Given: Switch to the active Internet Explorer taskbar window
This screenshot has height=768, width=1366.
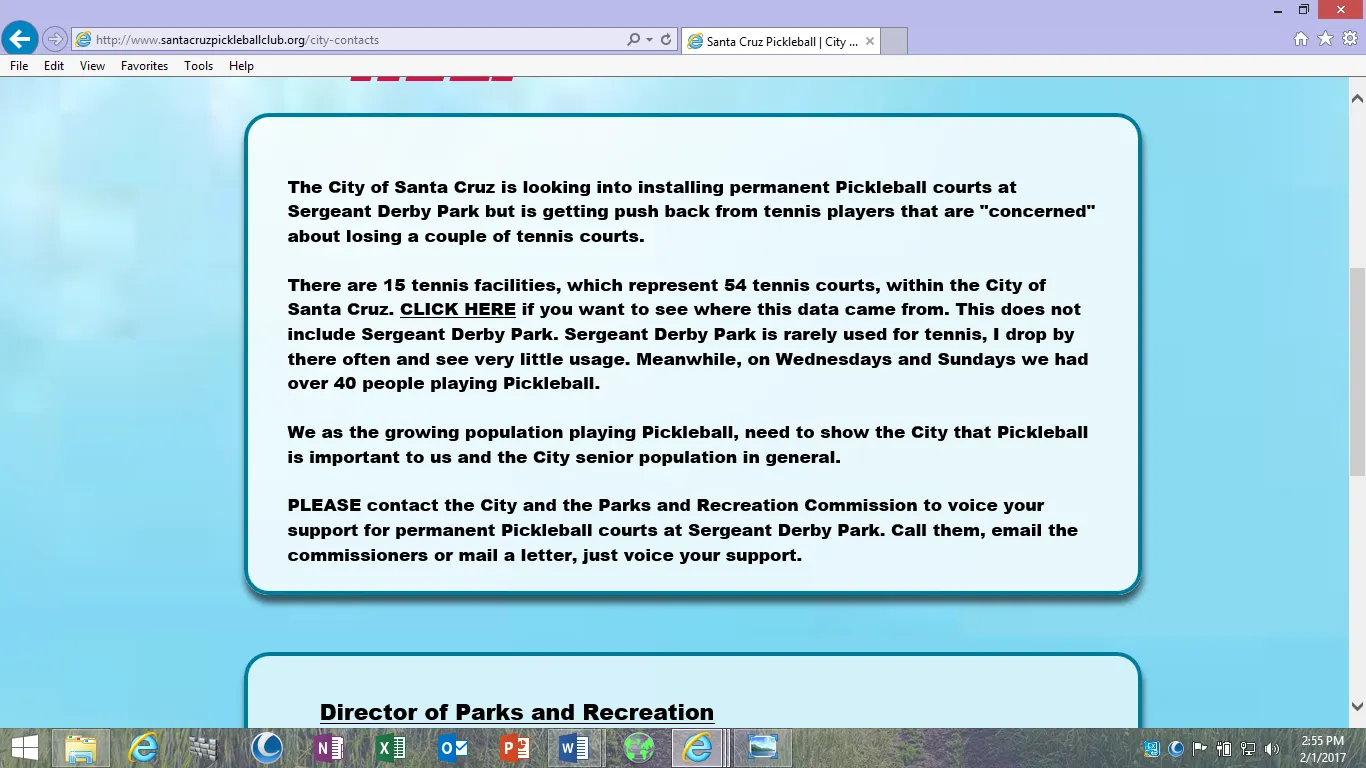Looking at the screenshot, I should click(x=697, y=748).
